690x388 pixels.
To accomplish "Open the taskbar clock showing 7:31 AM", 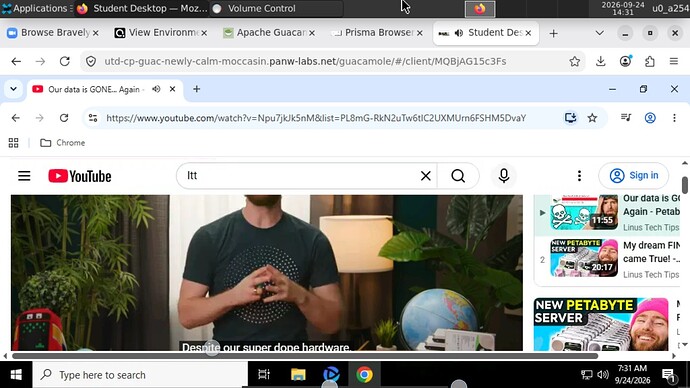I will click(632, 374).
